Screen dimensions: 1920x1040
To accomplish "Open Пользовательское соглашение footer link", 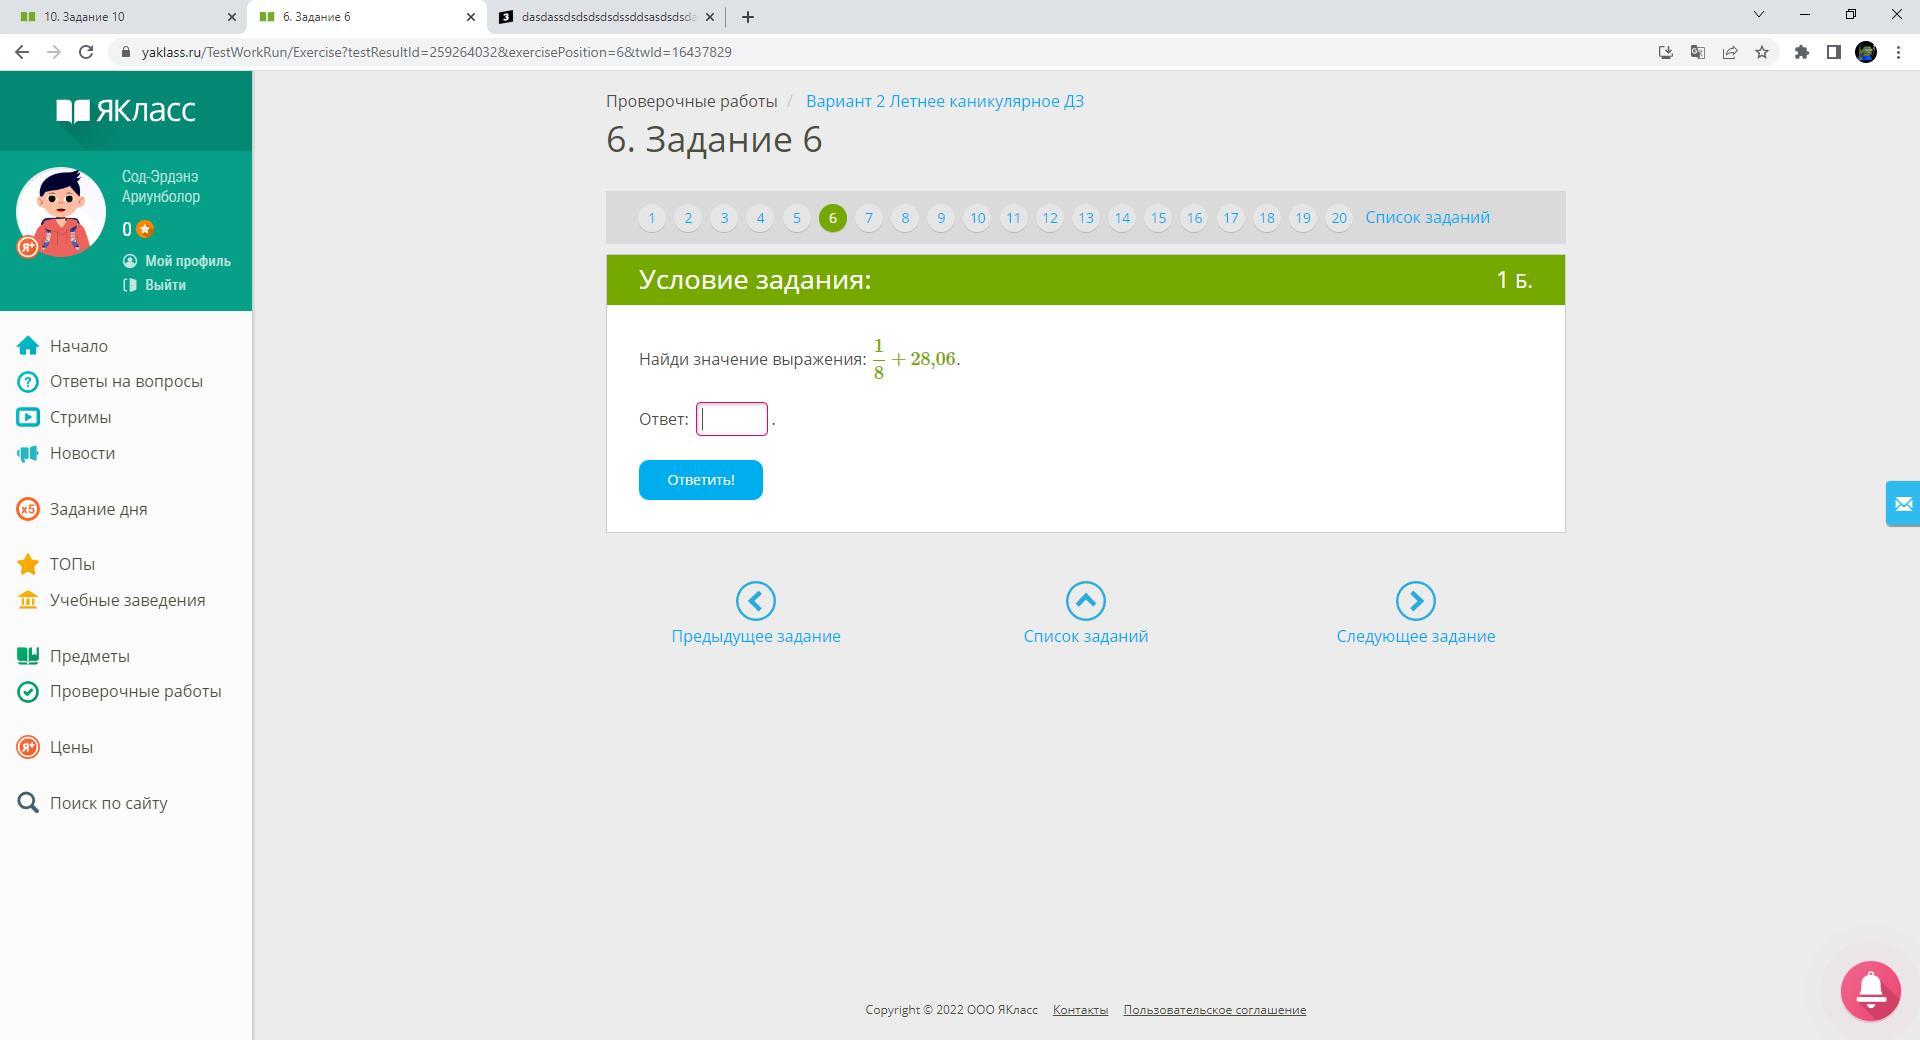I will (1214, 1010).
